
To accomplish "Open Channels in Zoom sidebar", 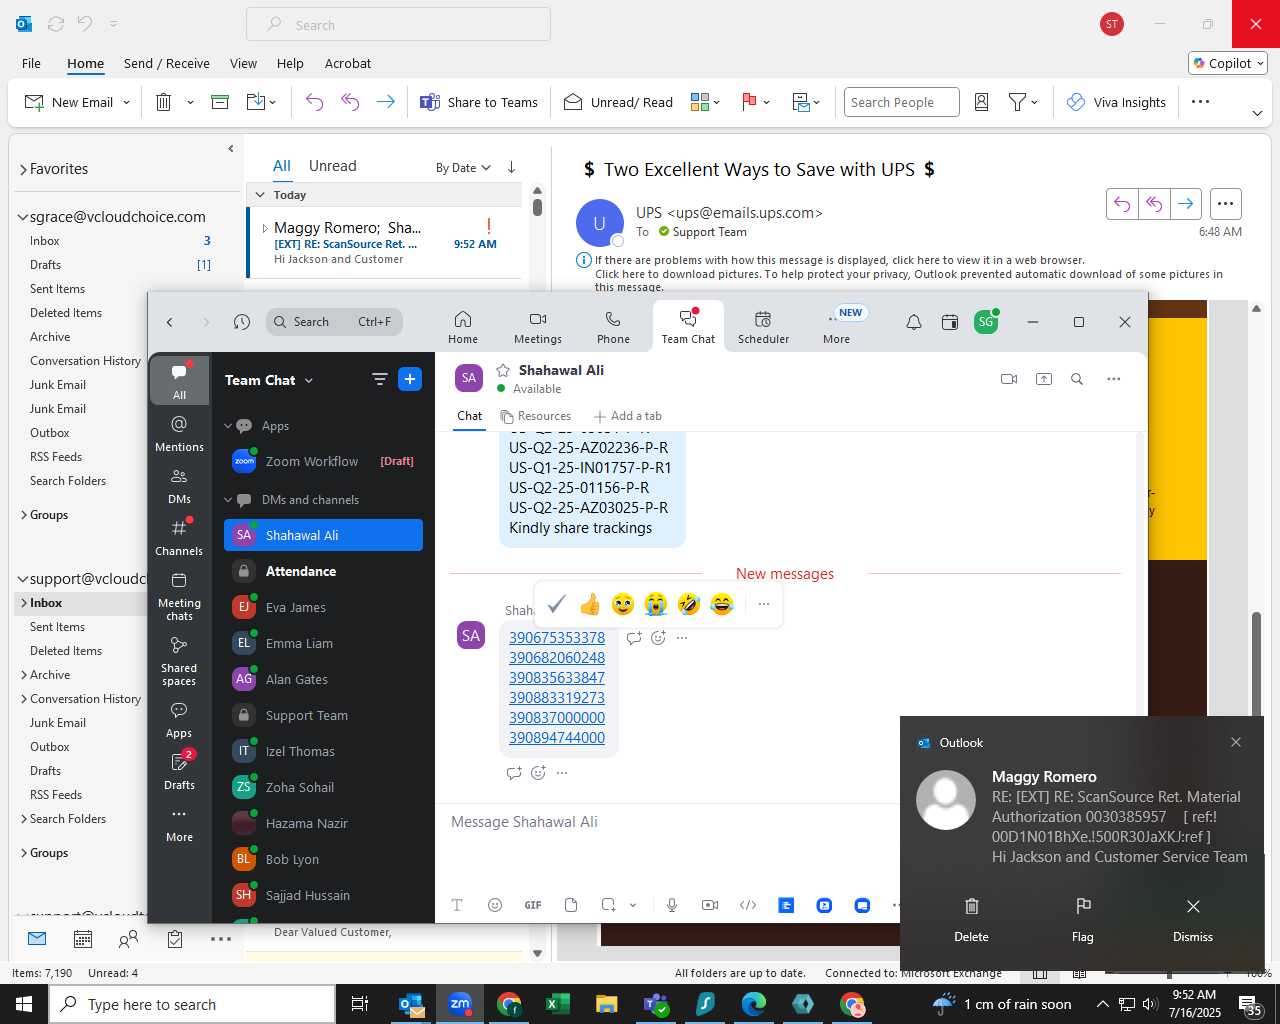I will tap(179, 537).
